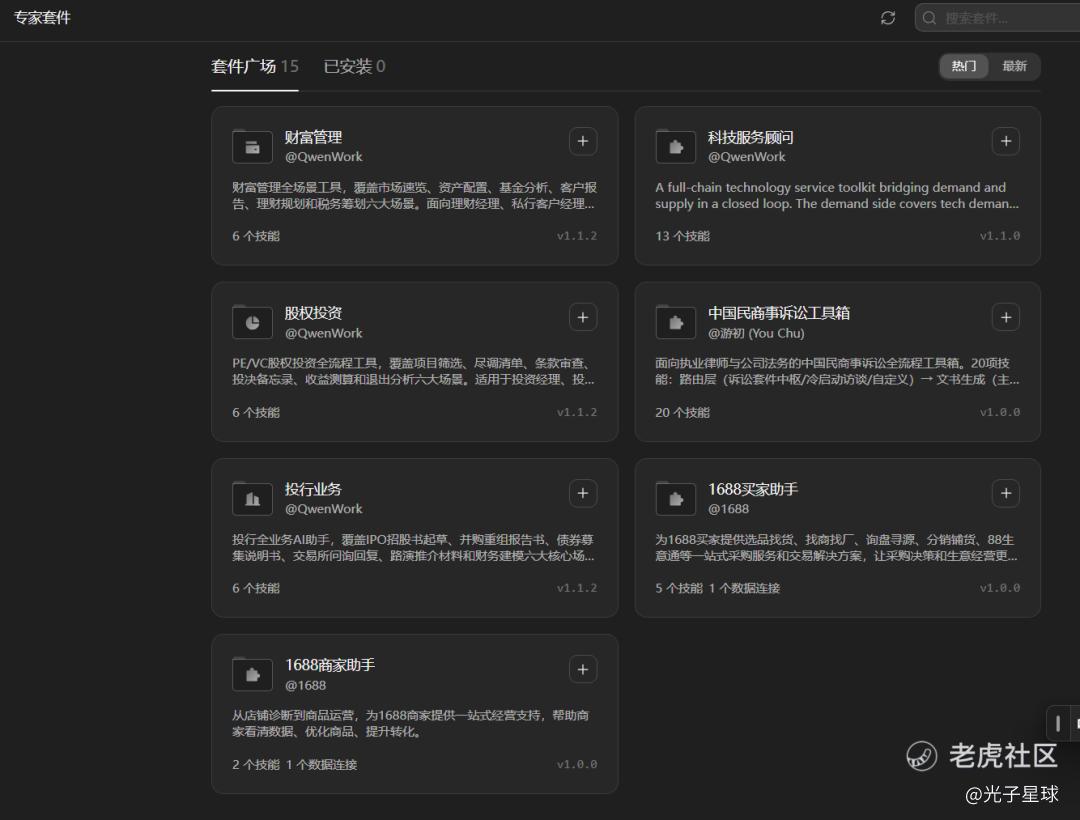The width and height of the screenshot is (1080, 820).
Task: Switch sorting to 热门
Action: [964, 66]
